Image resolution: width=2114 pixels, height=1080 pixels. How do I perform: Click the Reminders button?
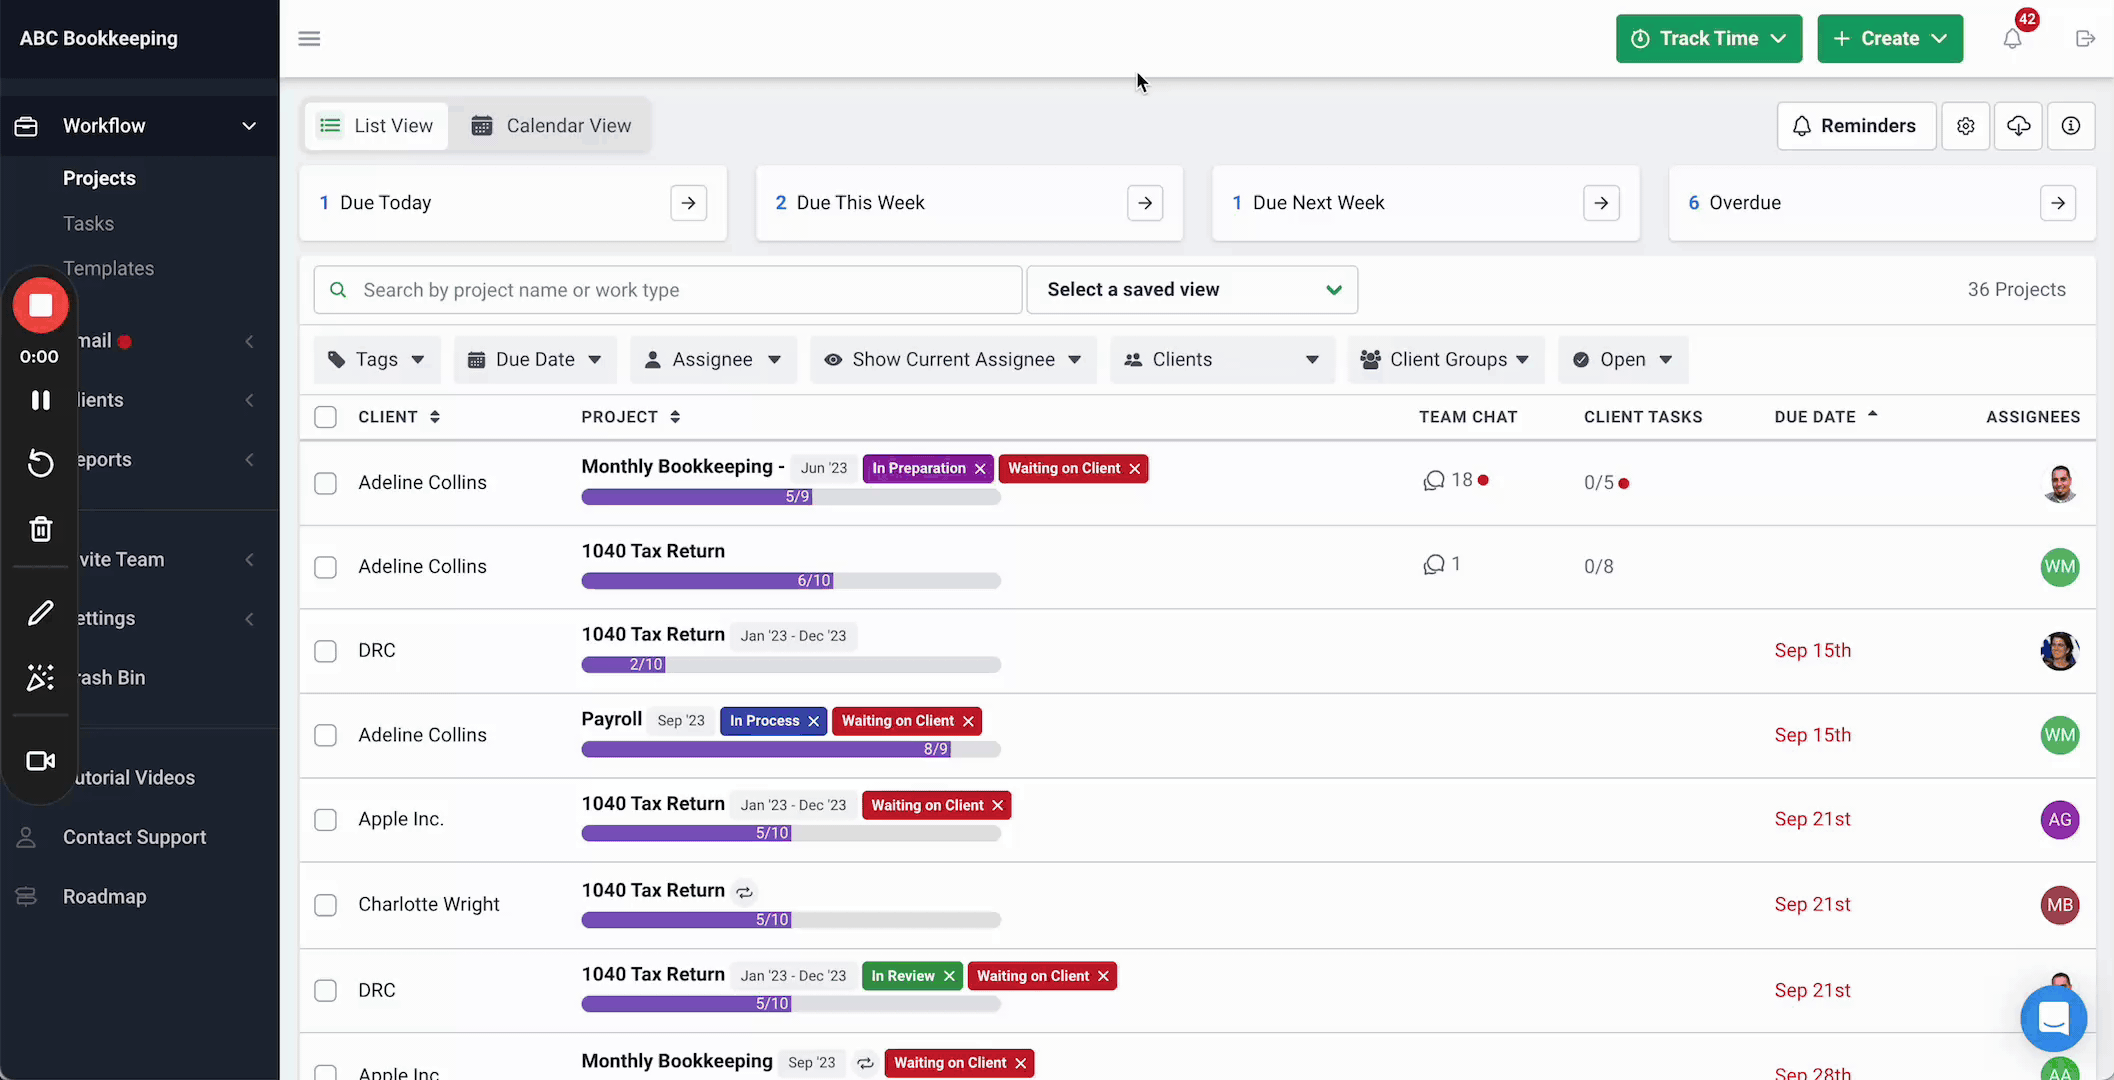click(x=1856, y=126)
